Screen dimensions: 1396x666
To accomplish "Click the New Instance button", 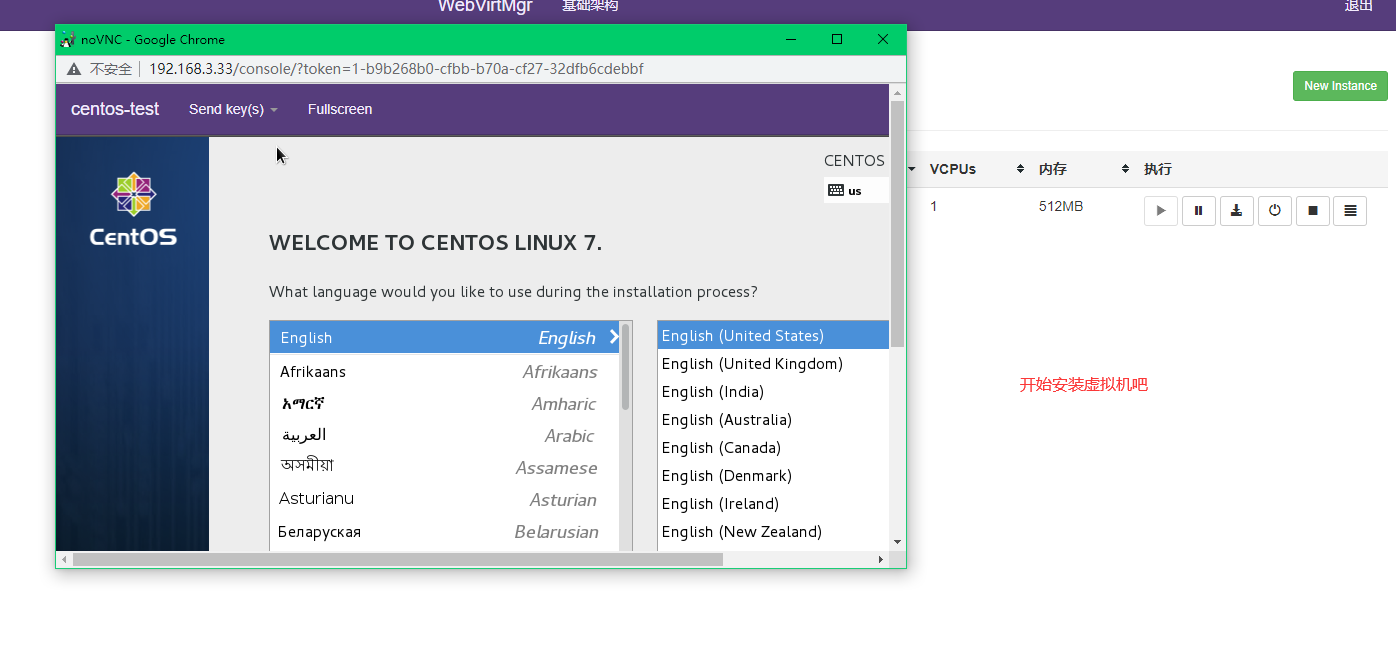I will click(1340, 86).
